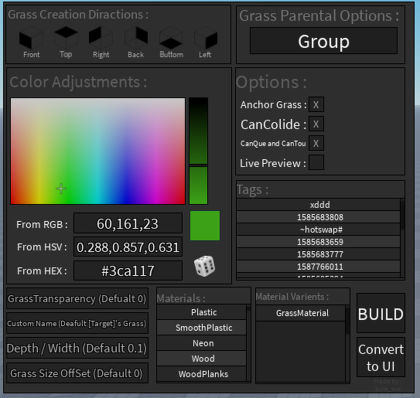Select the GrassMaterial variant
Screen dimensions: 420x398
click(301, 313)
